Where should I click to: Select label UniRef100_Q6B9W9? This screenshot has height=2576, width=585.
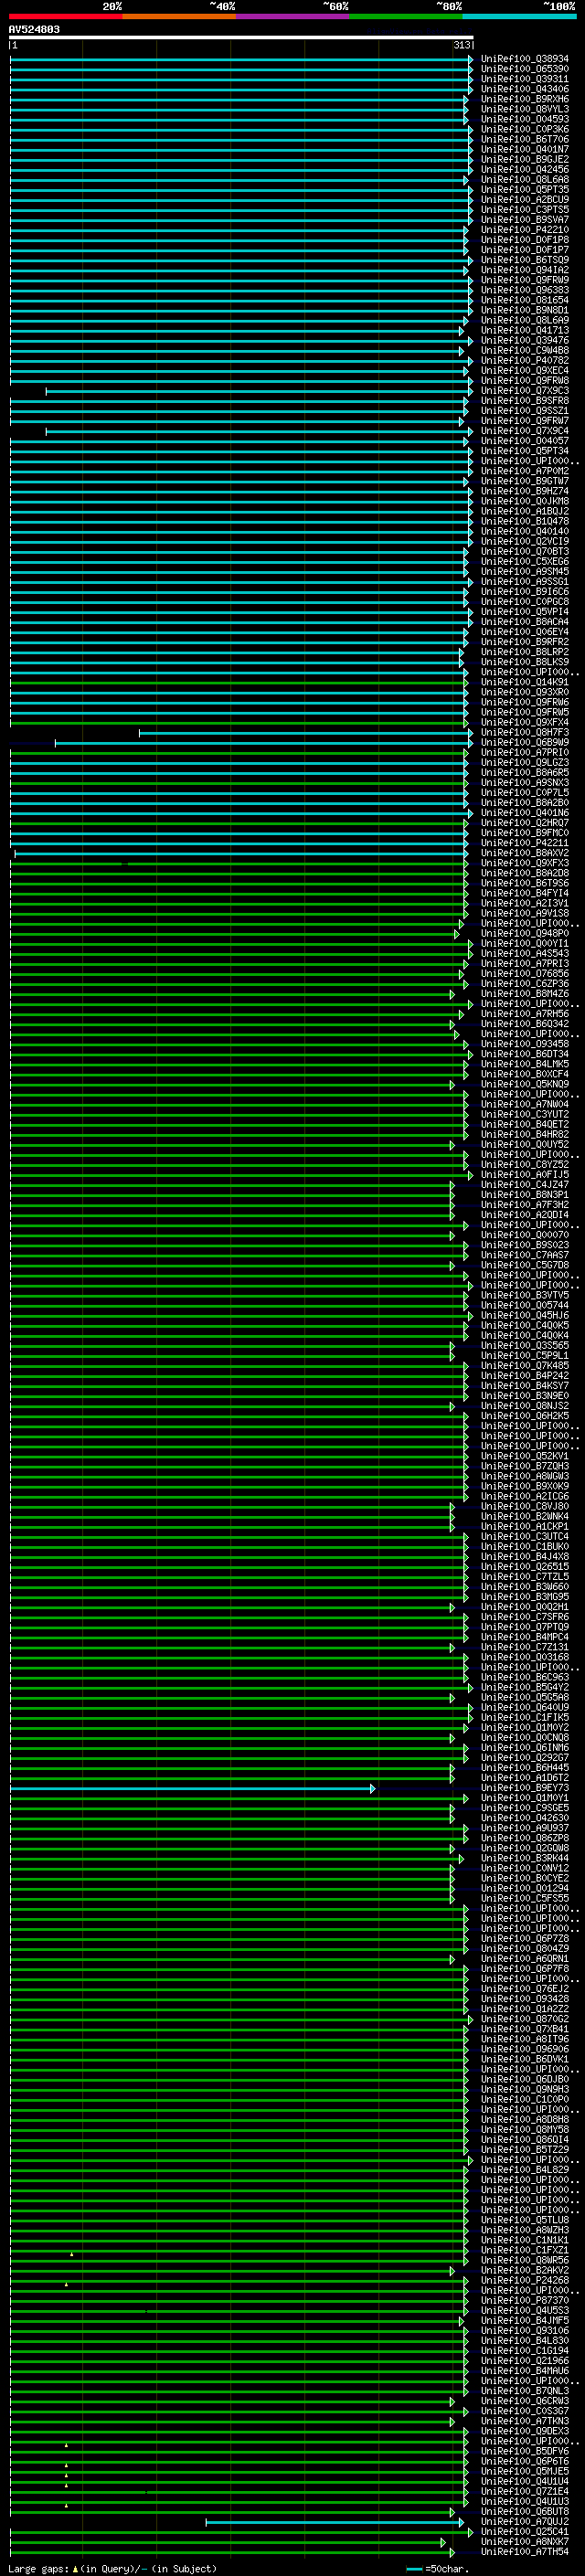pyautogui.click(x=525, y=742)
